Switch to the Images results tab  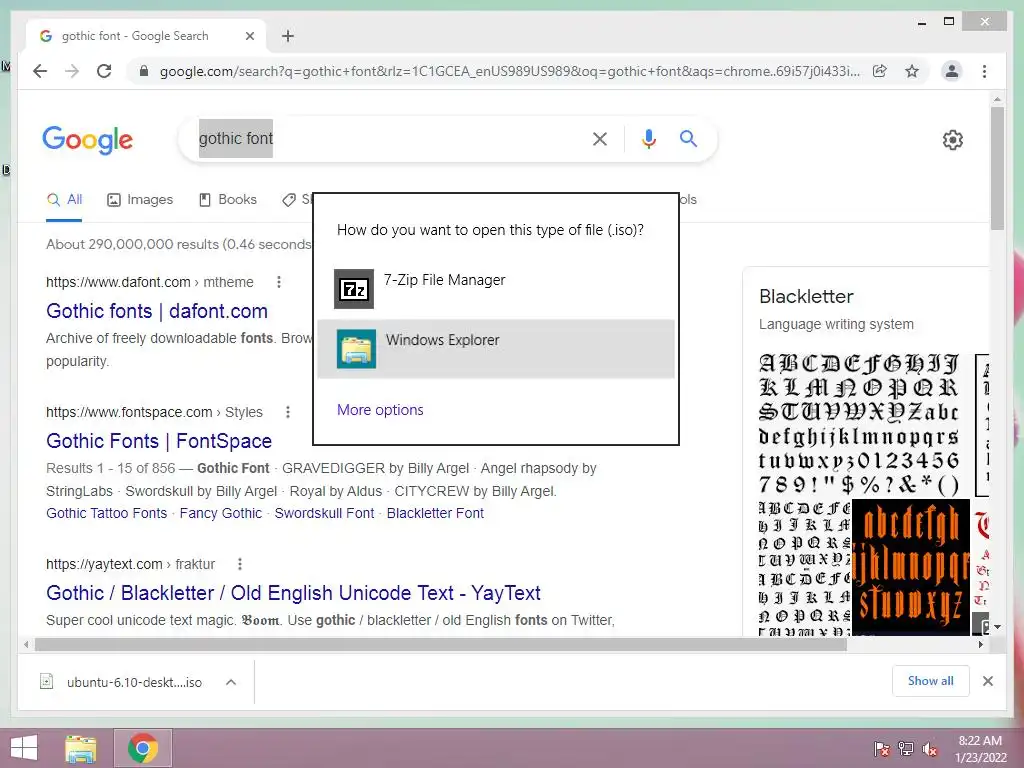pos(140,200)
